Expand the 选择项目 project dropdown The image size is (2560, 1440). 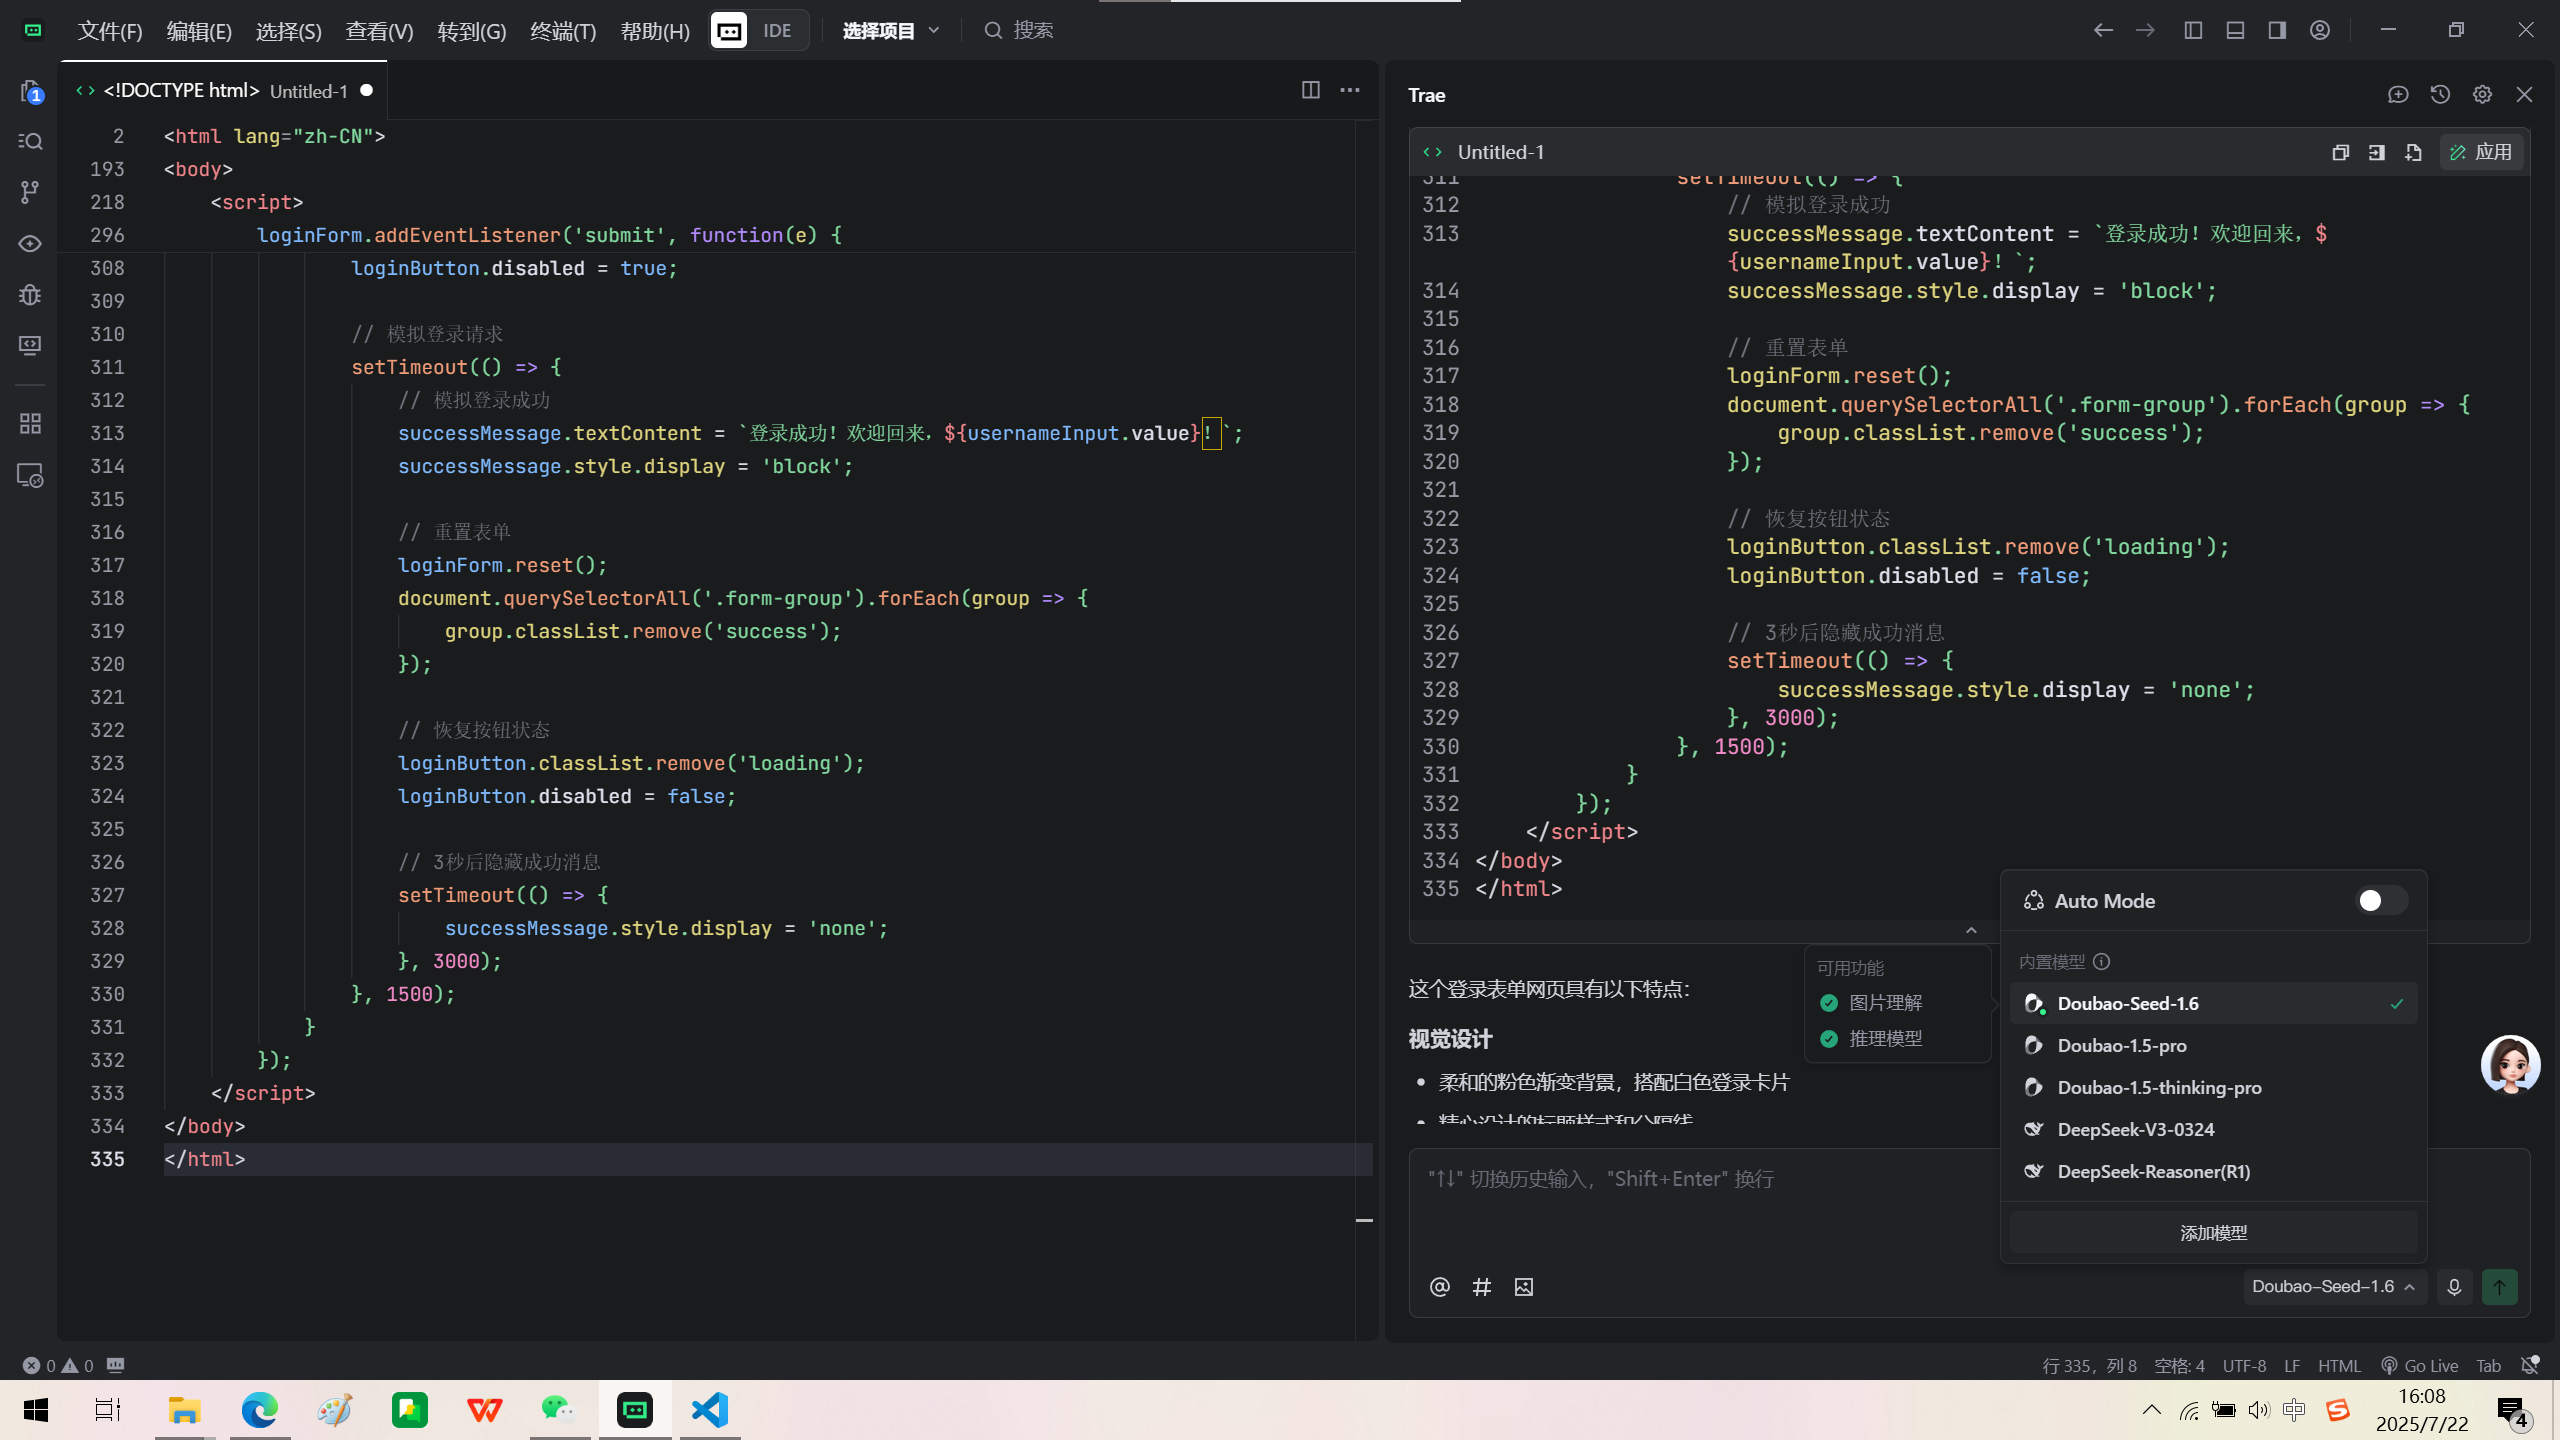click(890, 31)
